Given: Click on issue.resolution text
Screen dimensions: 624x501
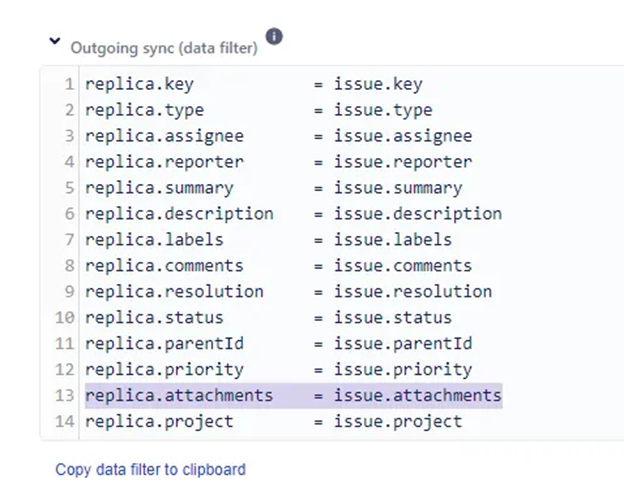Looking at the screenshot, I should [413, 292].
